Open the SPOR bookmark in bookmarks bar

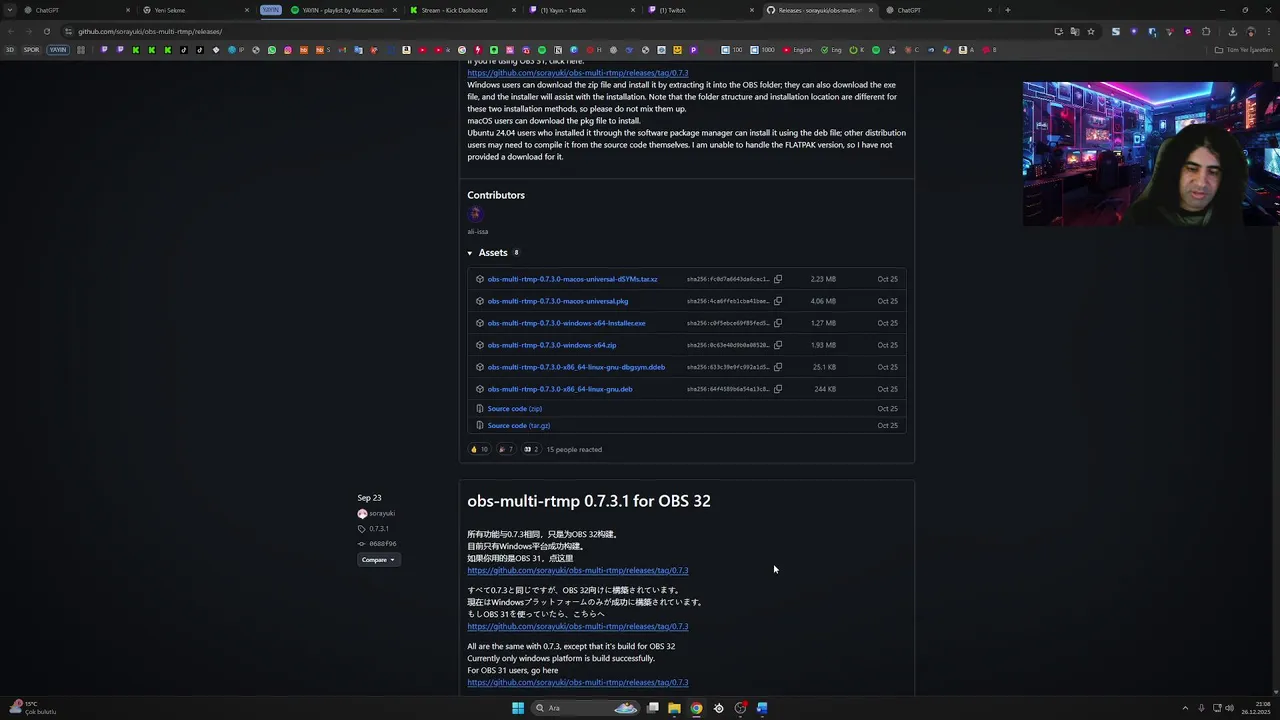pyautogui.click(x=31, y=49)
